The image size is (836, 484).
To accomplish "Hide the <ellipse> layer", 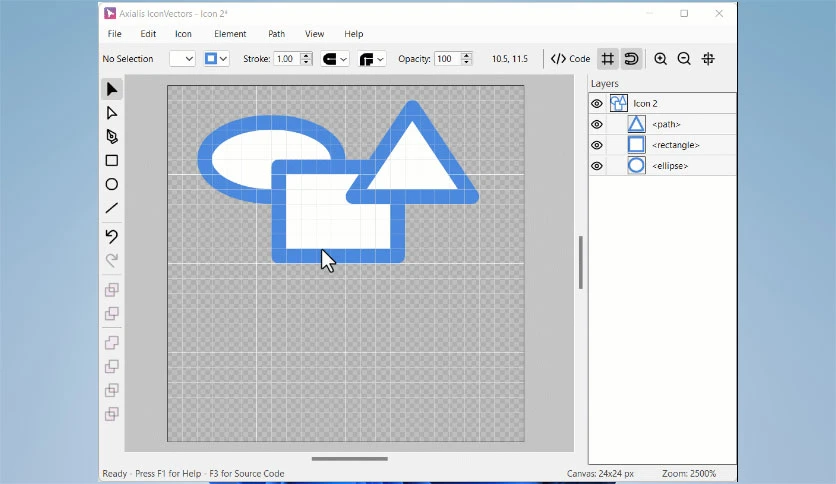I will [x=597, y=166].
